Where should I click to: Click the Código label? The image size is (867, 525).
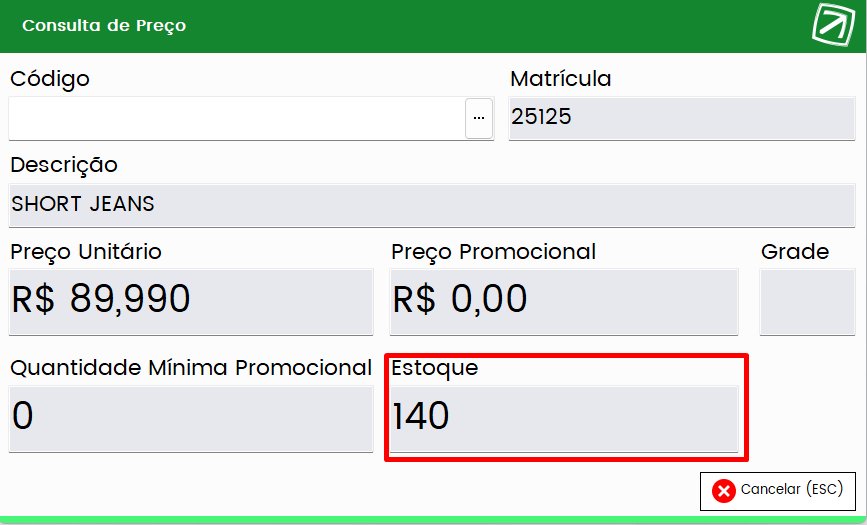[50, 79]
